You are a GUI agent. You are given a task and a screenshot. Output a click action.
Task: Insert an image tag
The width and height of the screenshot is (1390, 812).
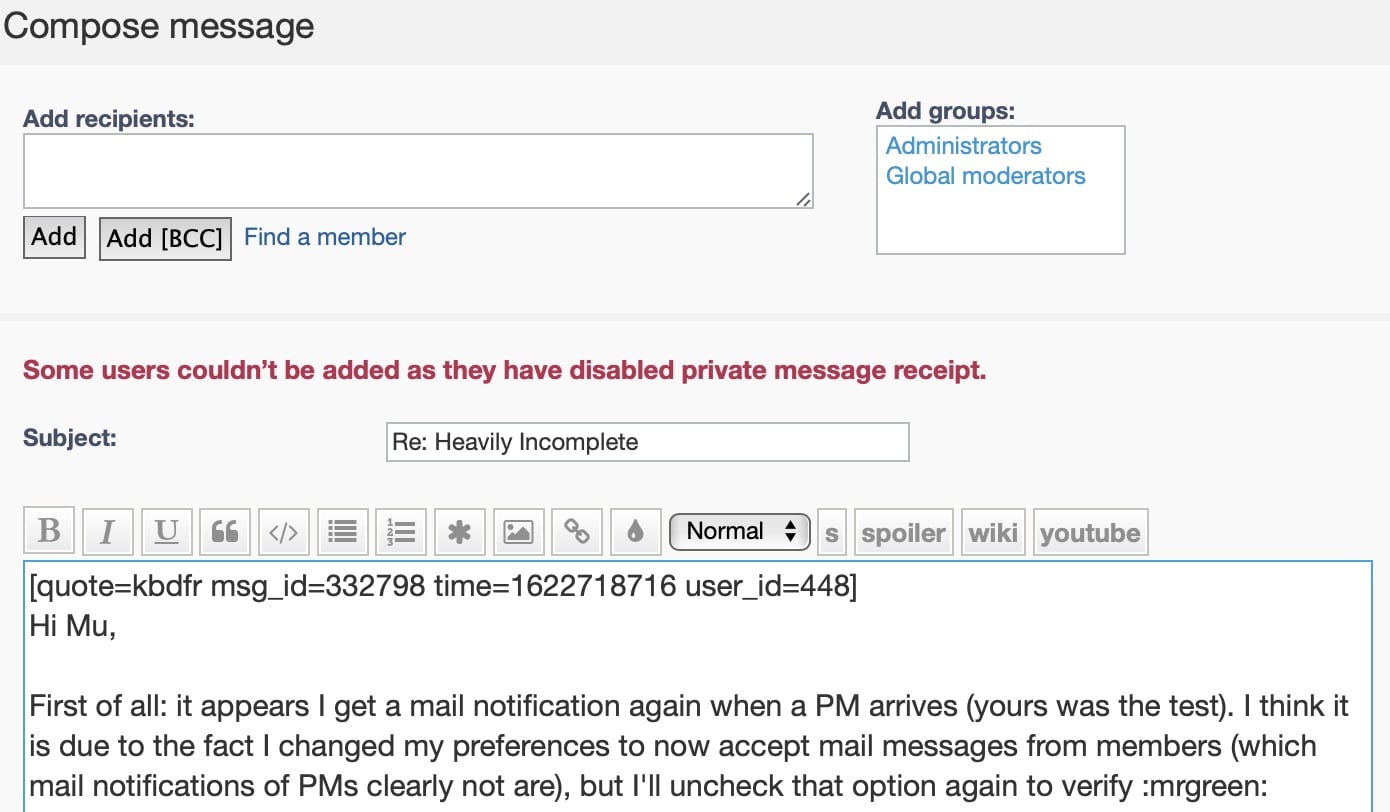tap(518, 531)
